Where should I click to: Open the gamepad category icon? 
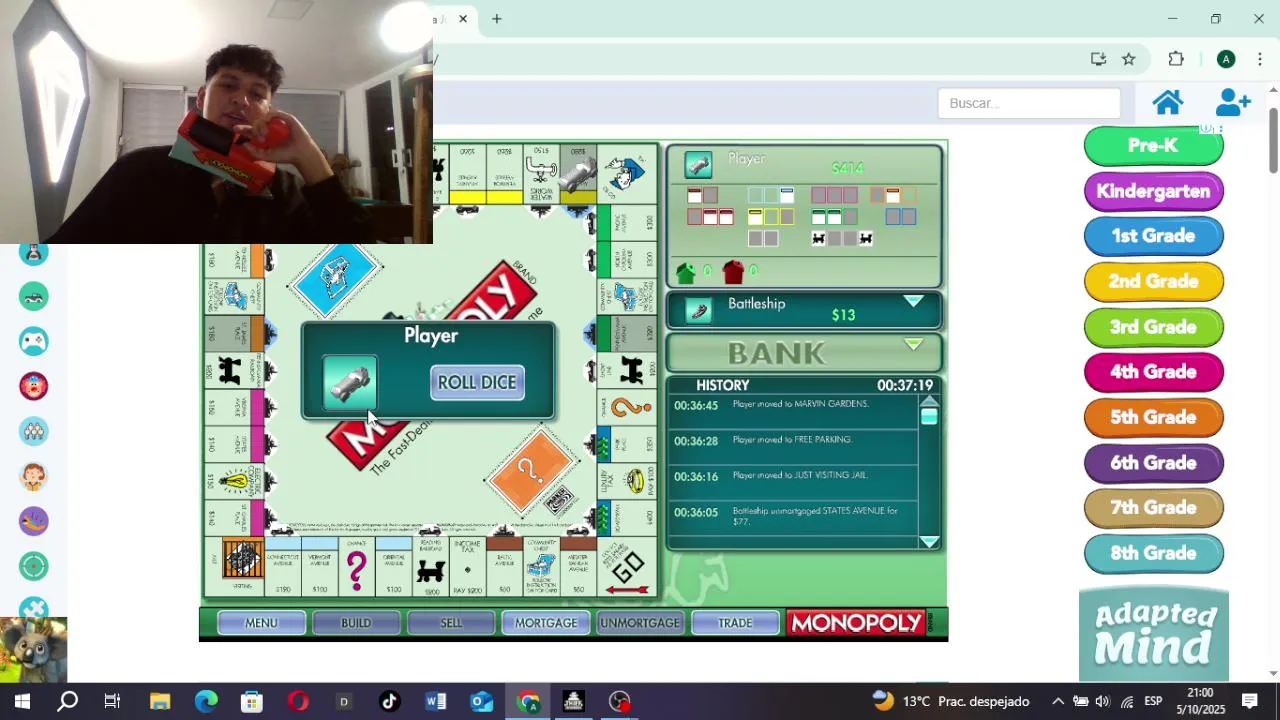coord(34,341)
